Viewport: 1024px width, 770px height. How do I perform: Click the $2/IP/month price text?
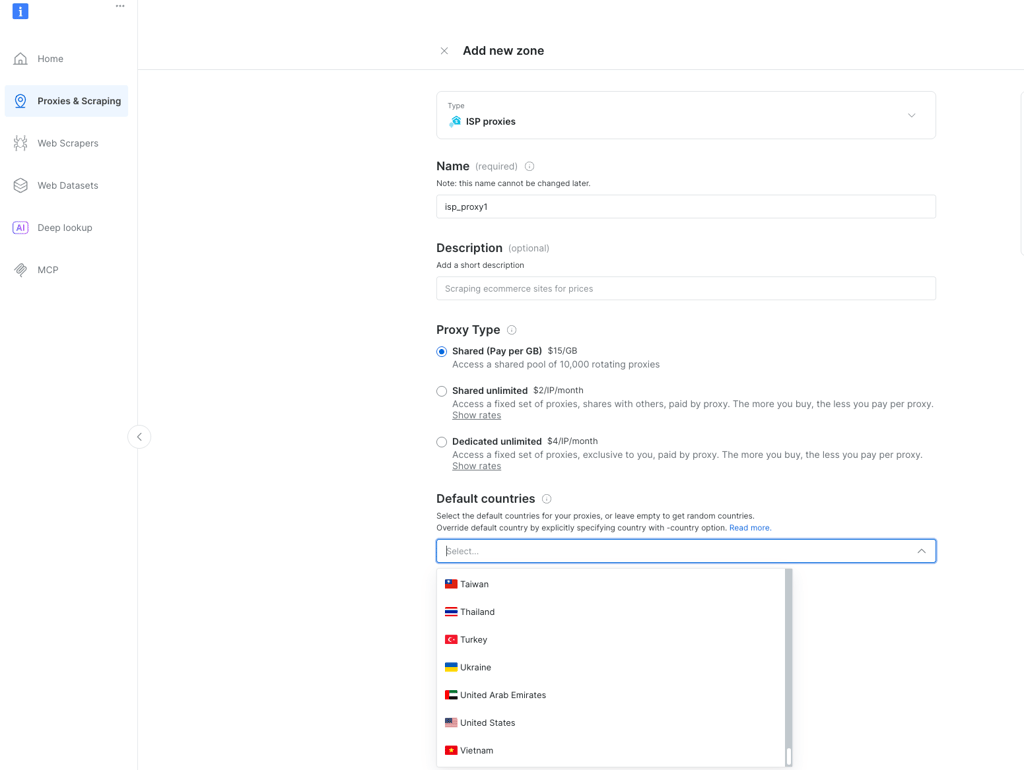(558, 391)
